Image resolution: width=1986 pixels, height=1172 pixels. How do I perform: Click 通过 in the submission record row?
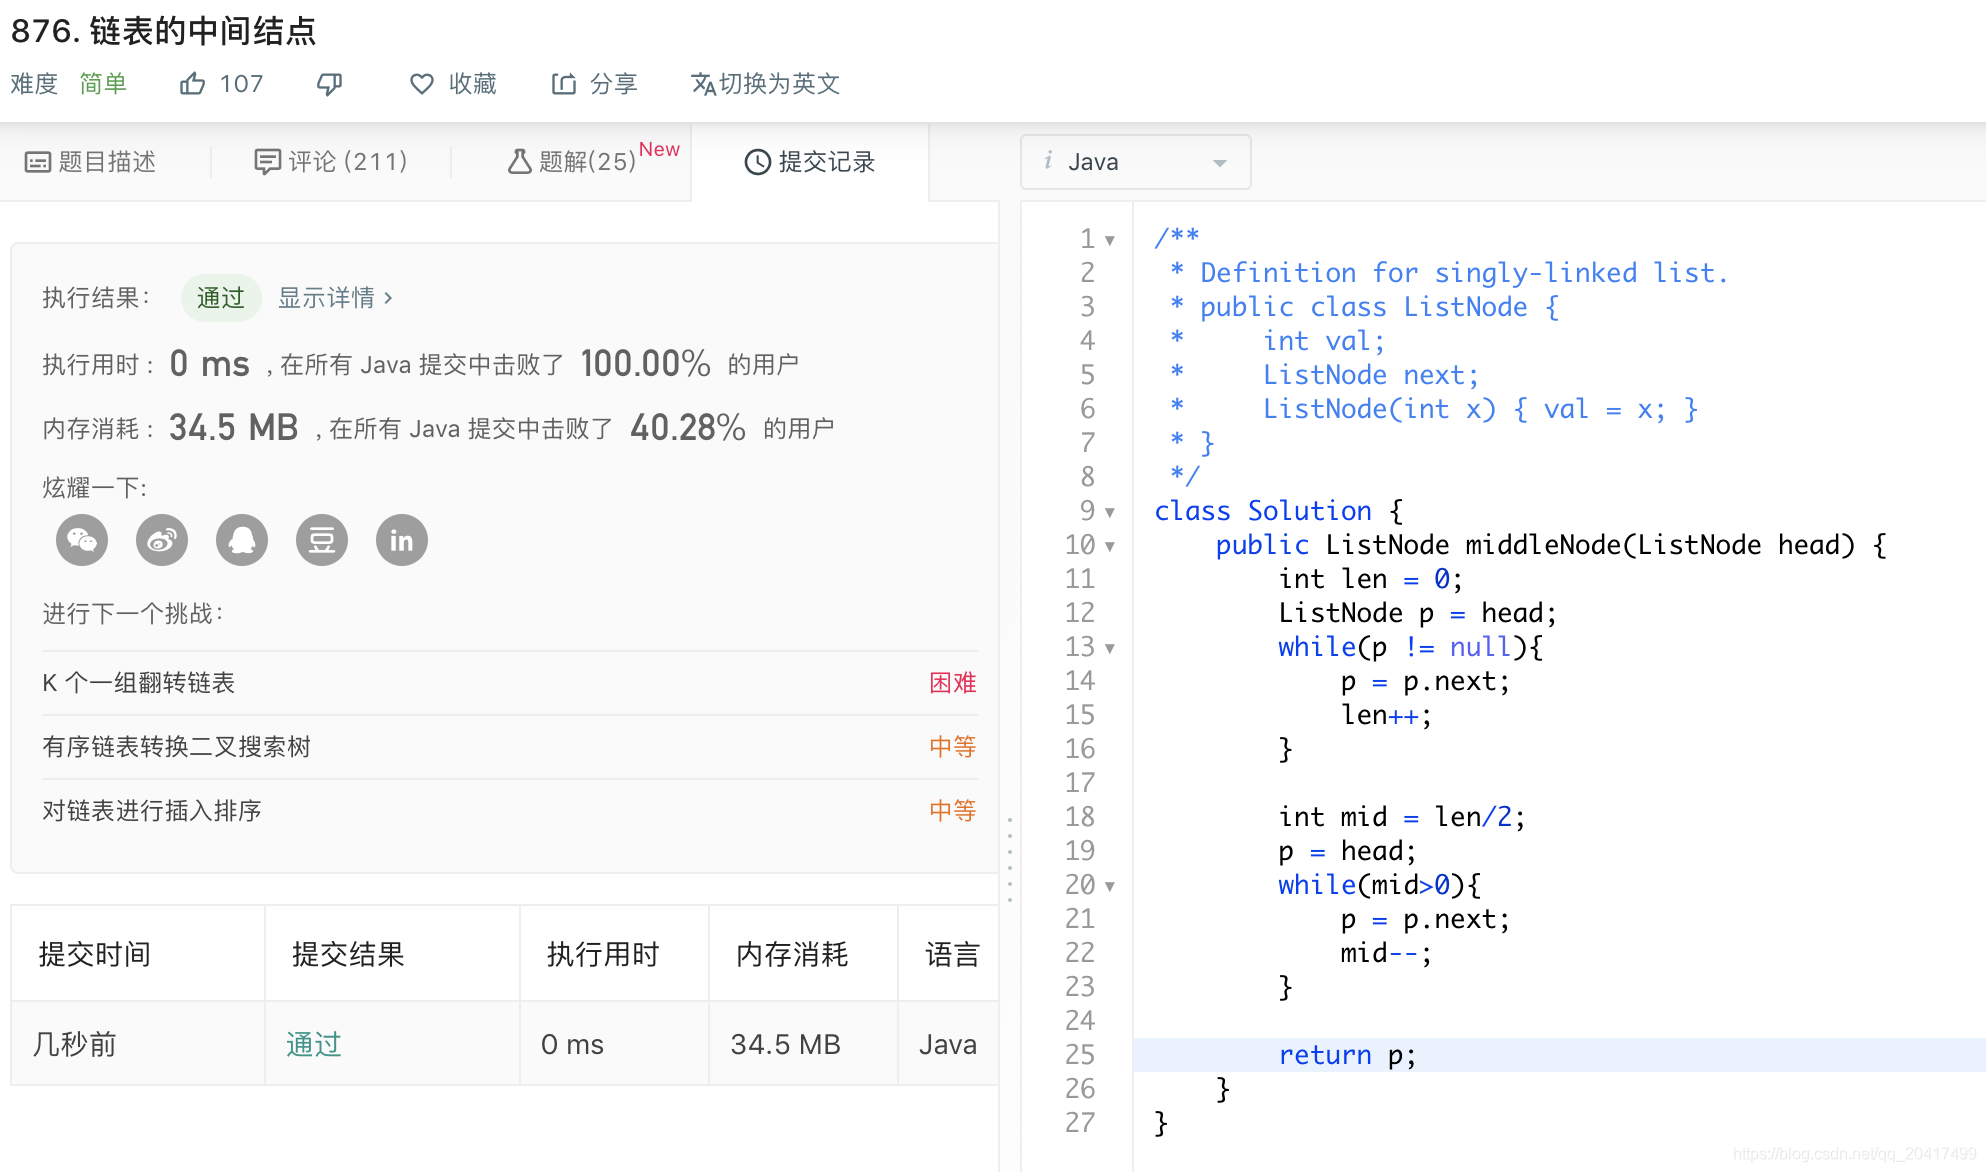(312, 1044)
